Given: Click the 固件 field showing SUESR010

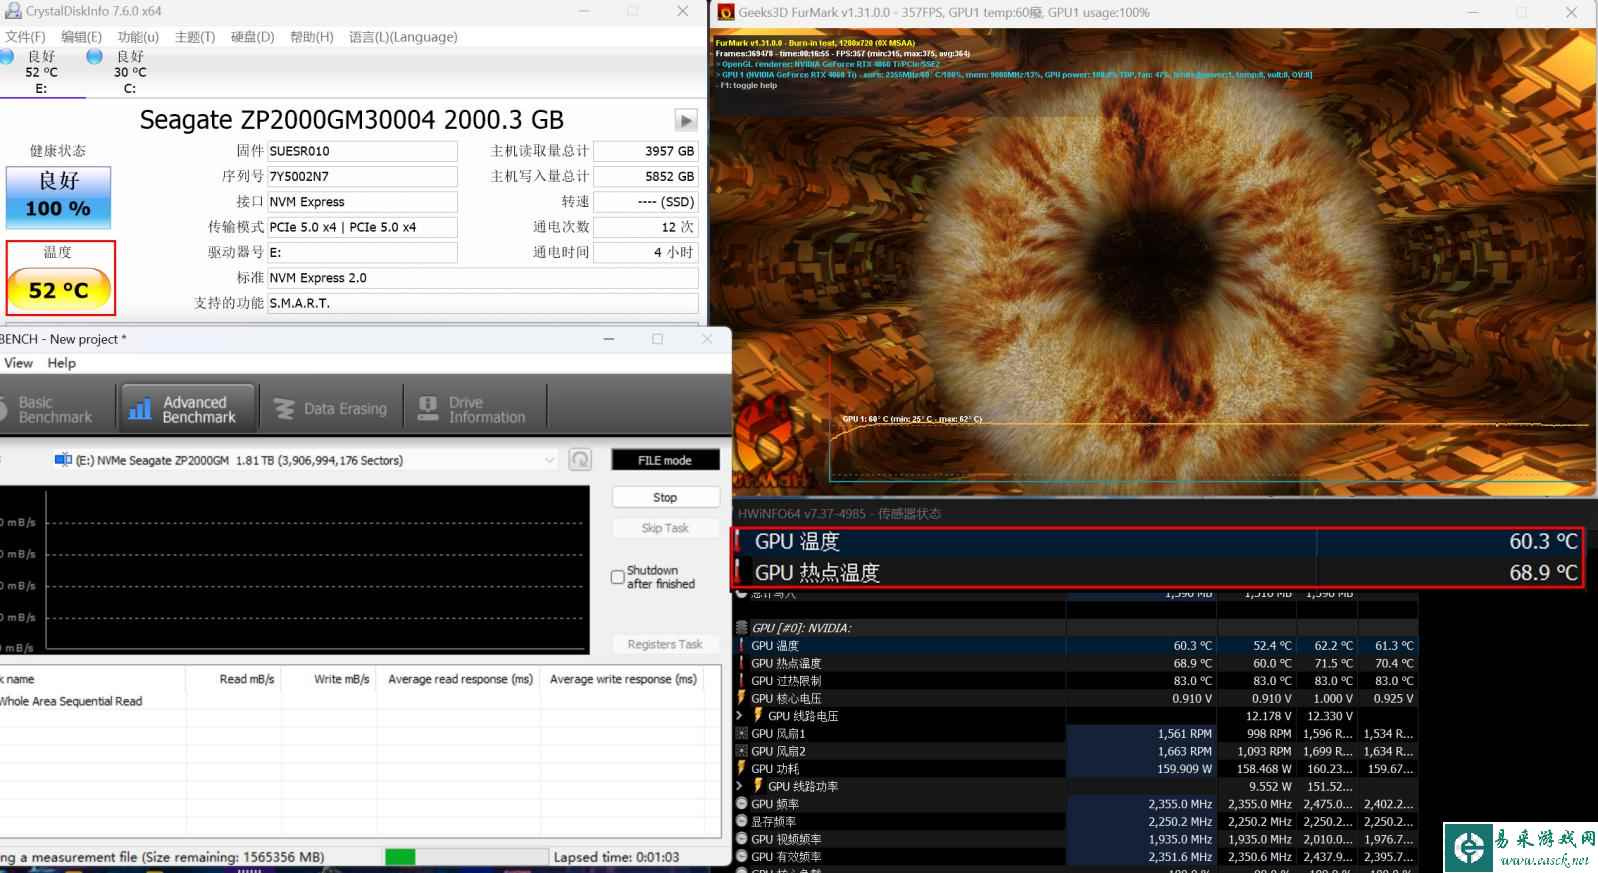Looking at the screenshot, I should click(362, 151).
